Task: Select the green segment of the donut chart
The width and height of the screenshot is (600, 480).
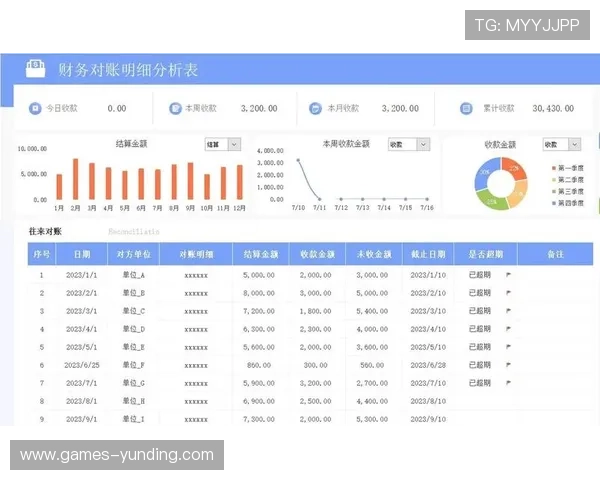Action: (x=492, y=201)
